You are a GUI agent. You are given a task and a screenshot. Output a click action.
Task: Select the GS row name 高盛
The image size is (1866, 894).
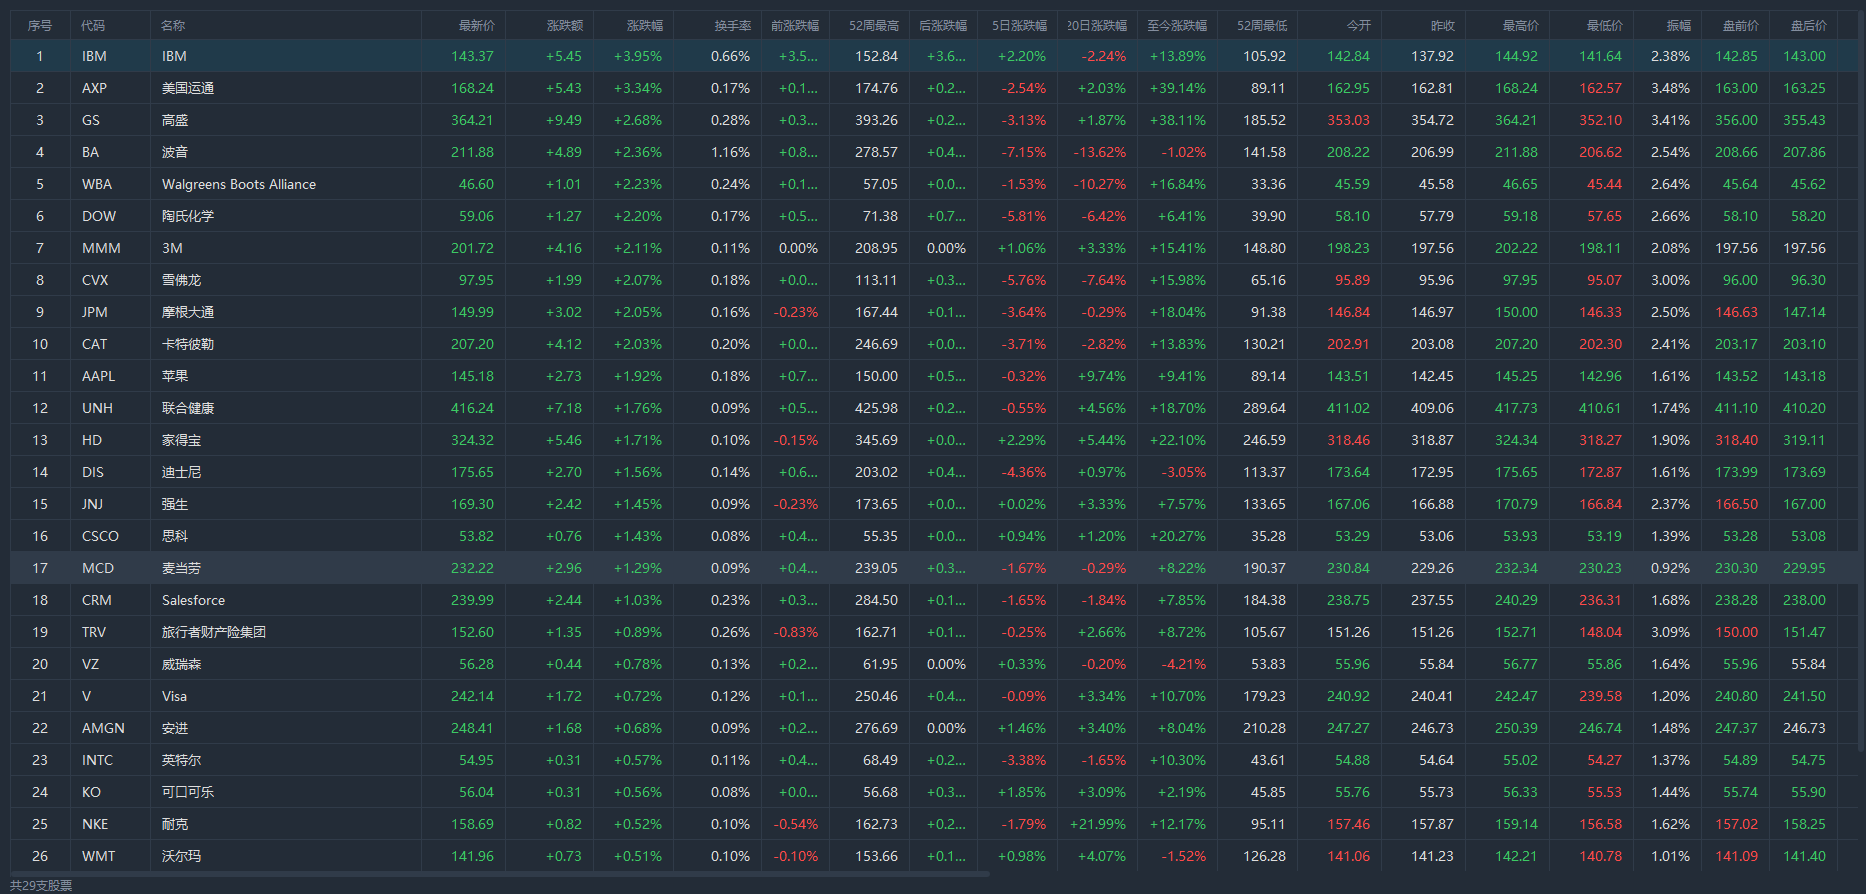[175, 120]
